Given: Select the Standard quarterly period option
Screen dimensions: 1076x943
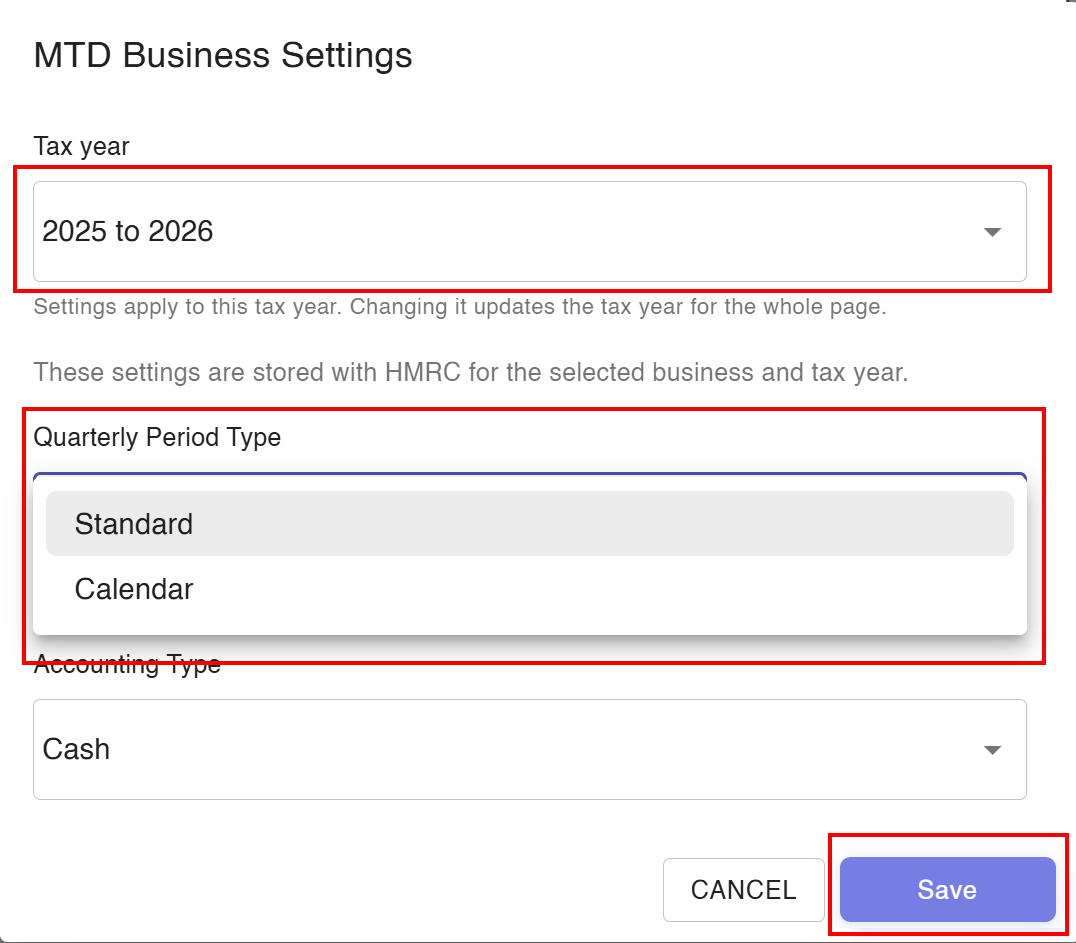Looking at the screenshot, I should (x=530, y=524).
